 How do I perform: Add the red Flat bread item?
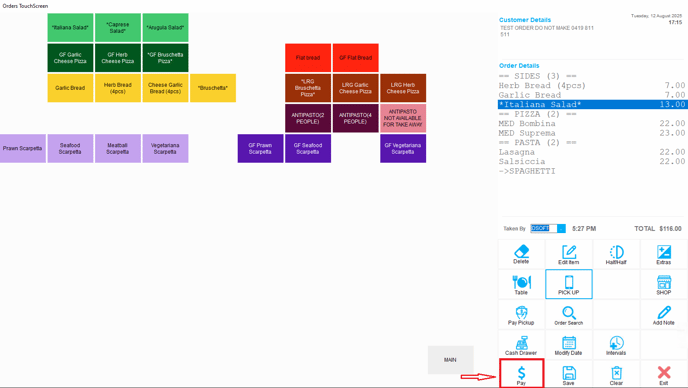[x=308, y=57]
